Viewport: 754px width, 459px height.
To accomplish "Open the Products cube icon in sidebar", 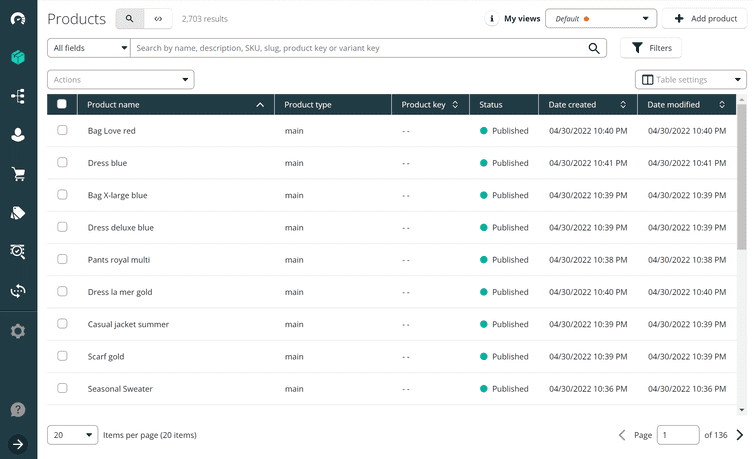I will pos(18,57).
